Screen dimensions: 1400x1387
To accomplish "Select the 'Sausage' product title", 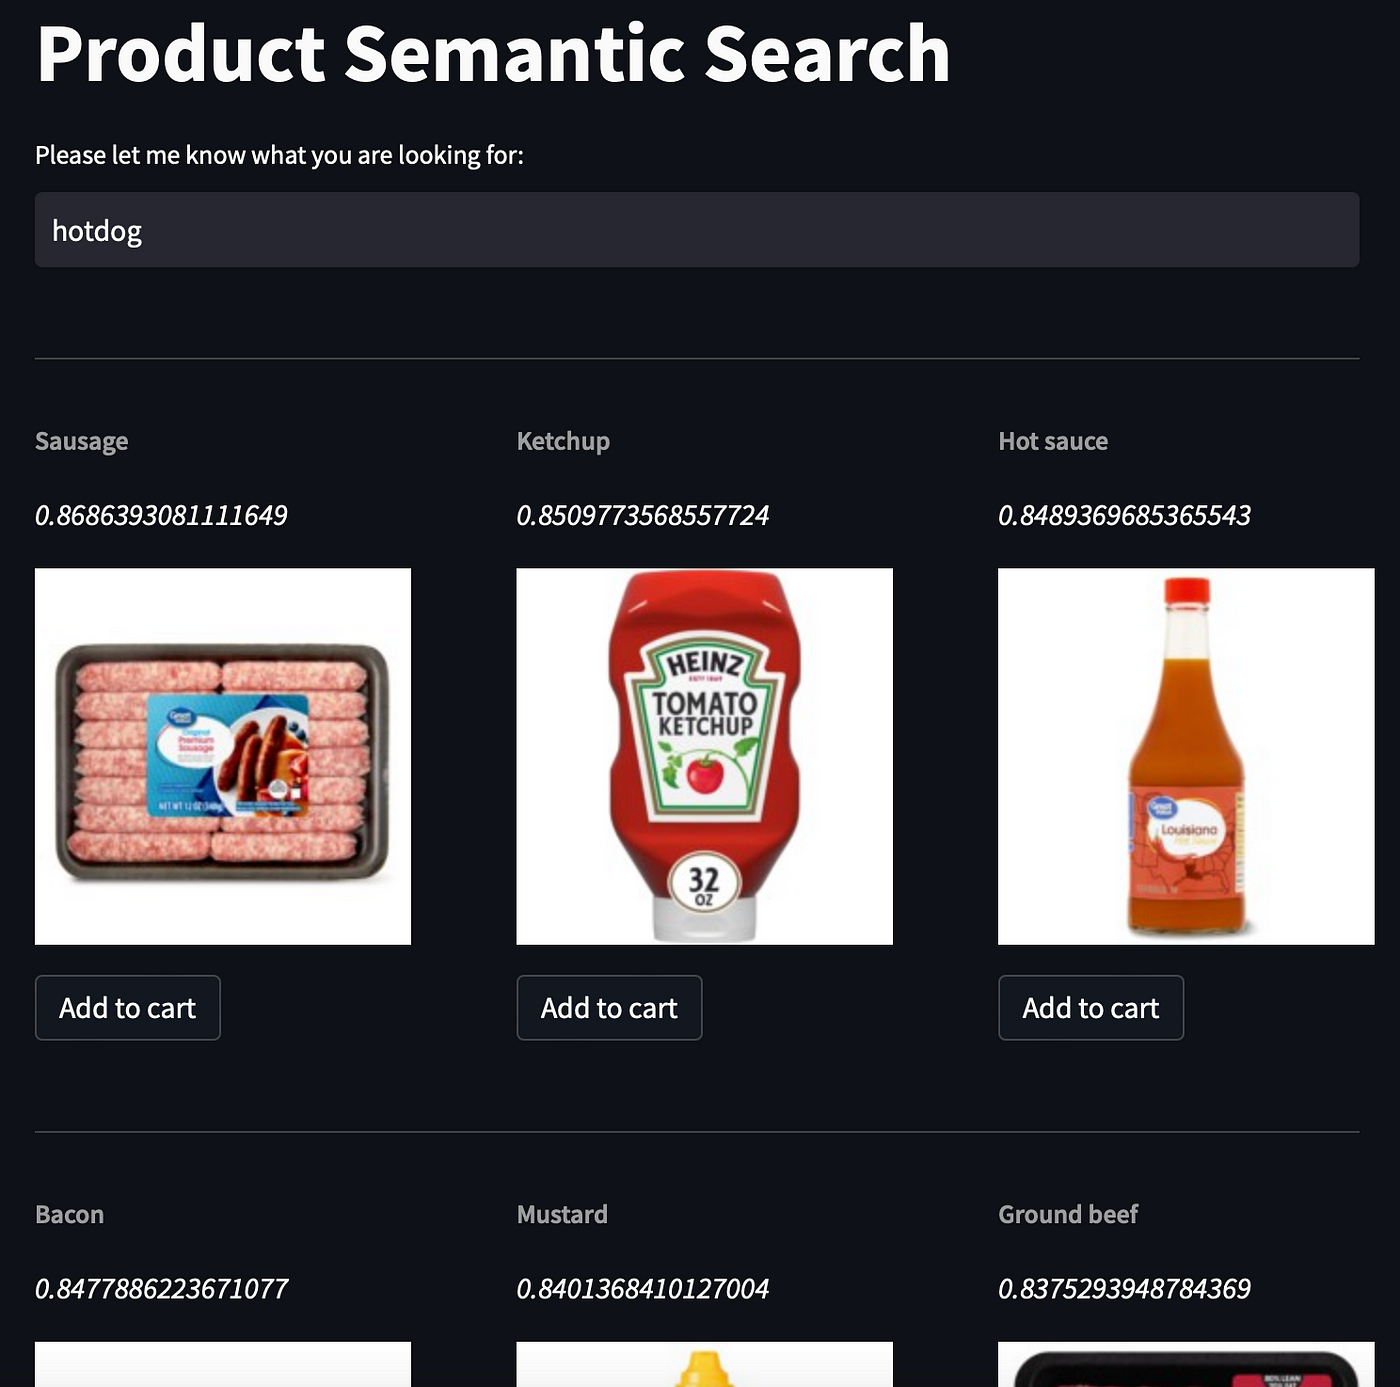I will point(82,441).
